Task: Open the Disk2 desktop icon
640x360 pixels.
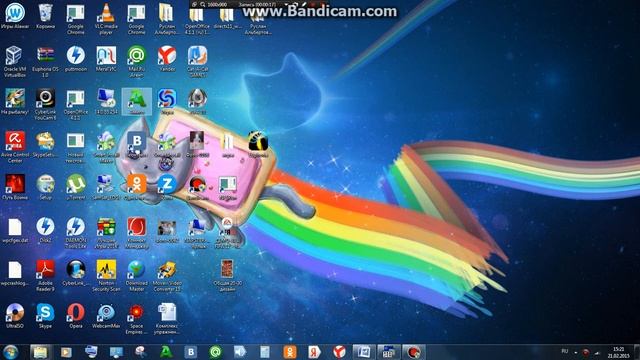Action: (45, 230)
